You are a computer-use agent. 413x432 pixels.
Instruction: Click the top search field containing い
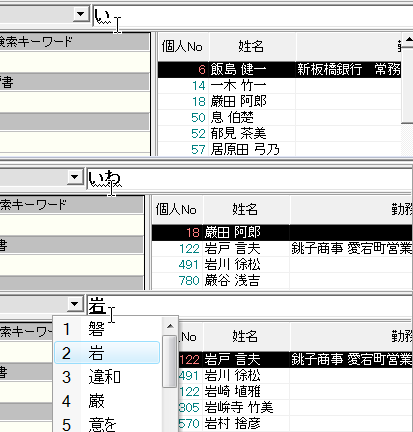point(252,16)
